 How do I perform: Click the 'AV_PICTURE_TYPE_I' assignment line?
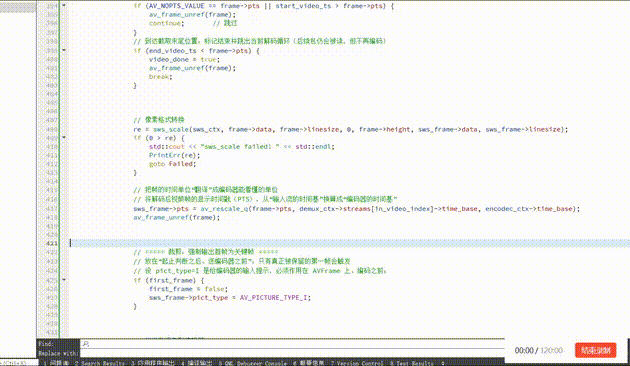pos(230,298)
